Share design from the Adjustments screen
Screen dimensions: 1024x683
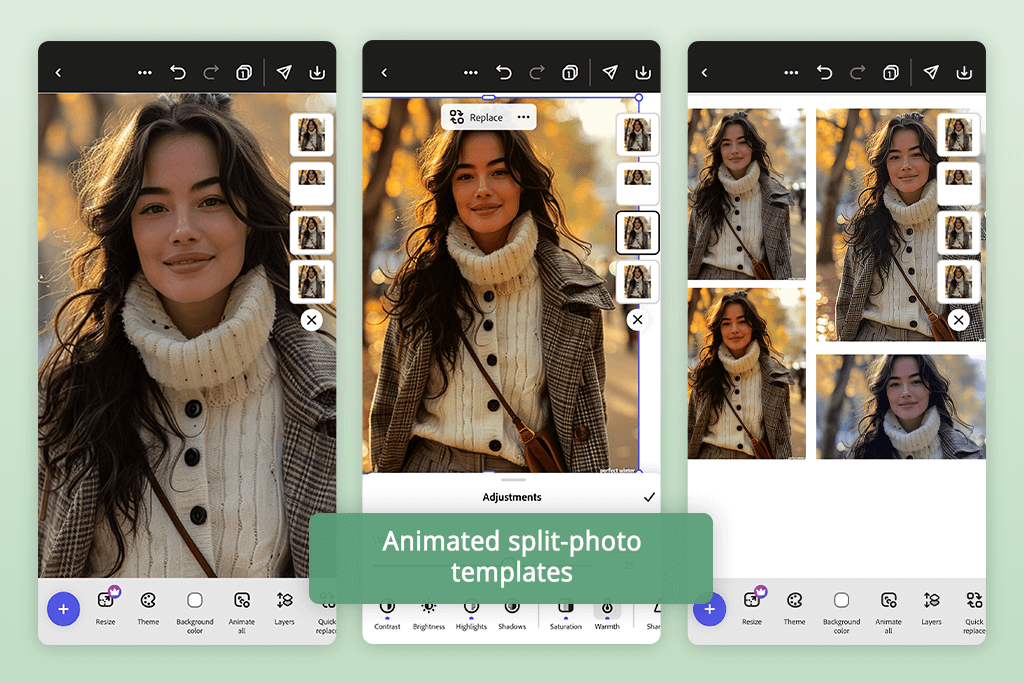(x=610, y=72)
